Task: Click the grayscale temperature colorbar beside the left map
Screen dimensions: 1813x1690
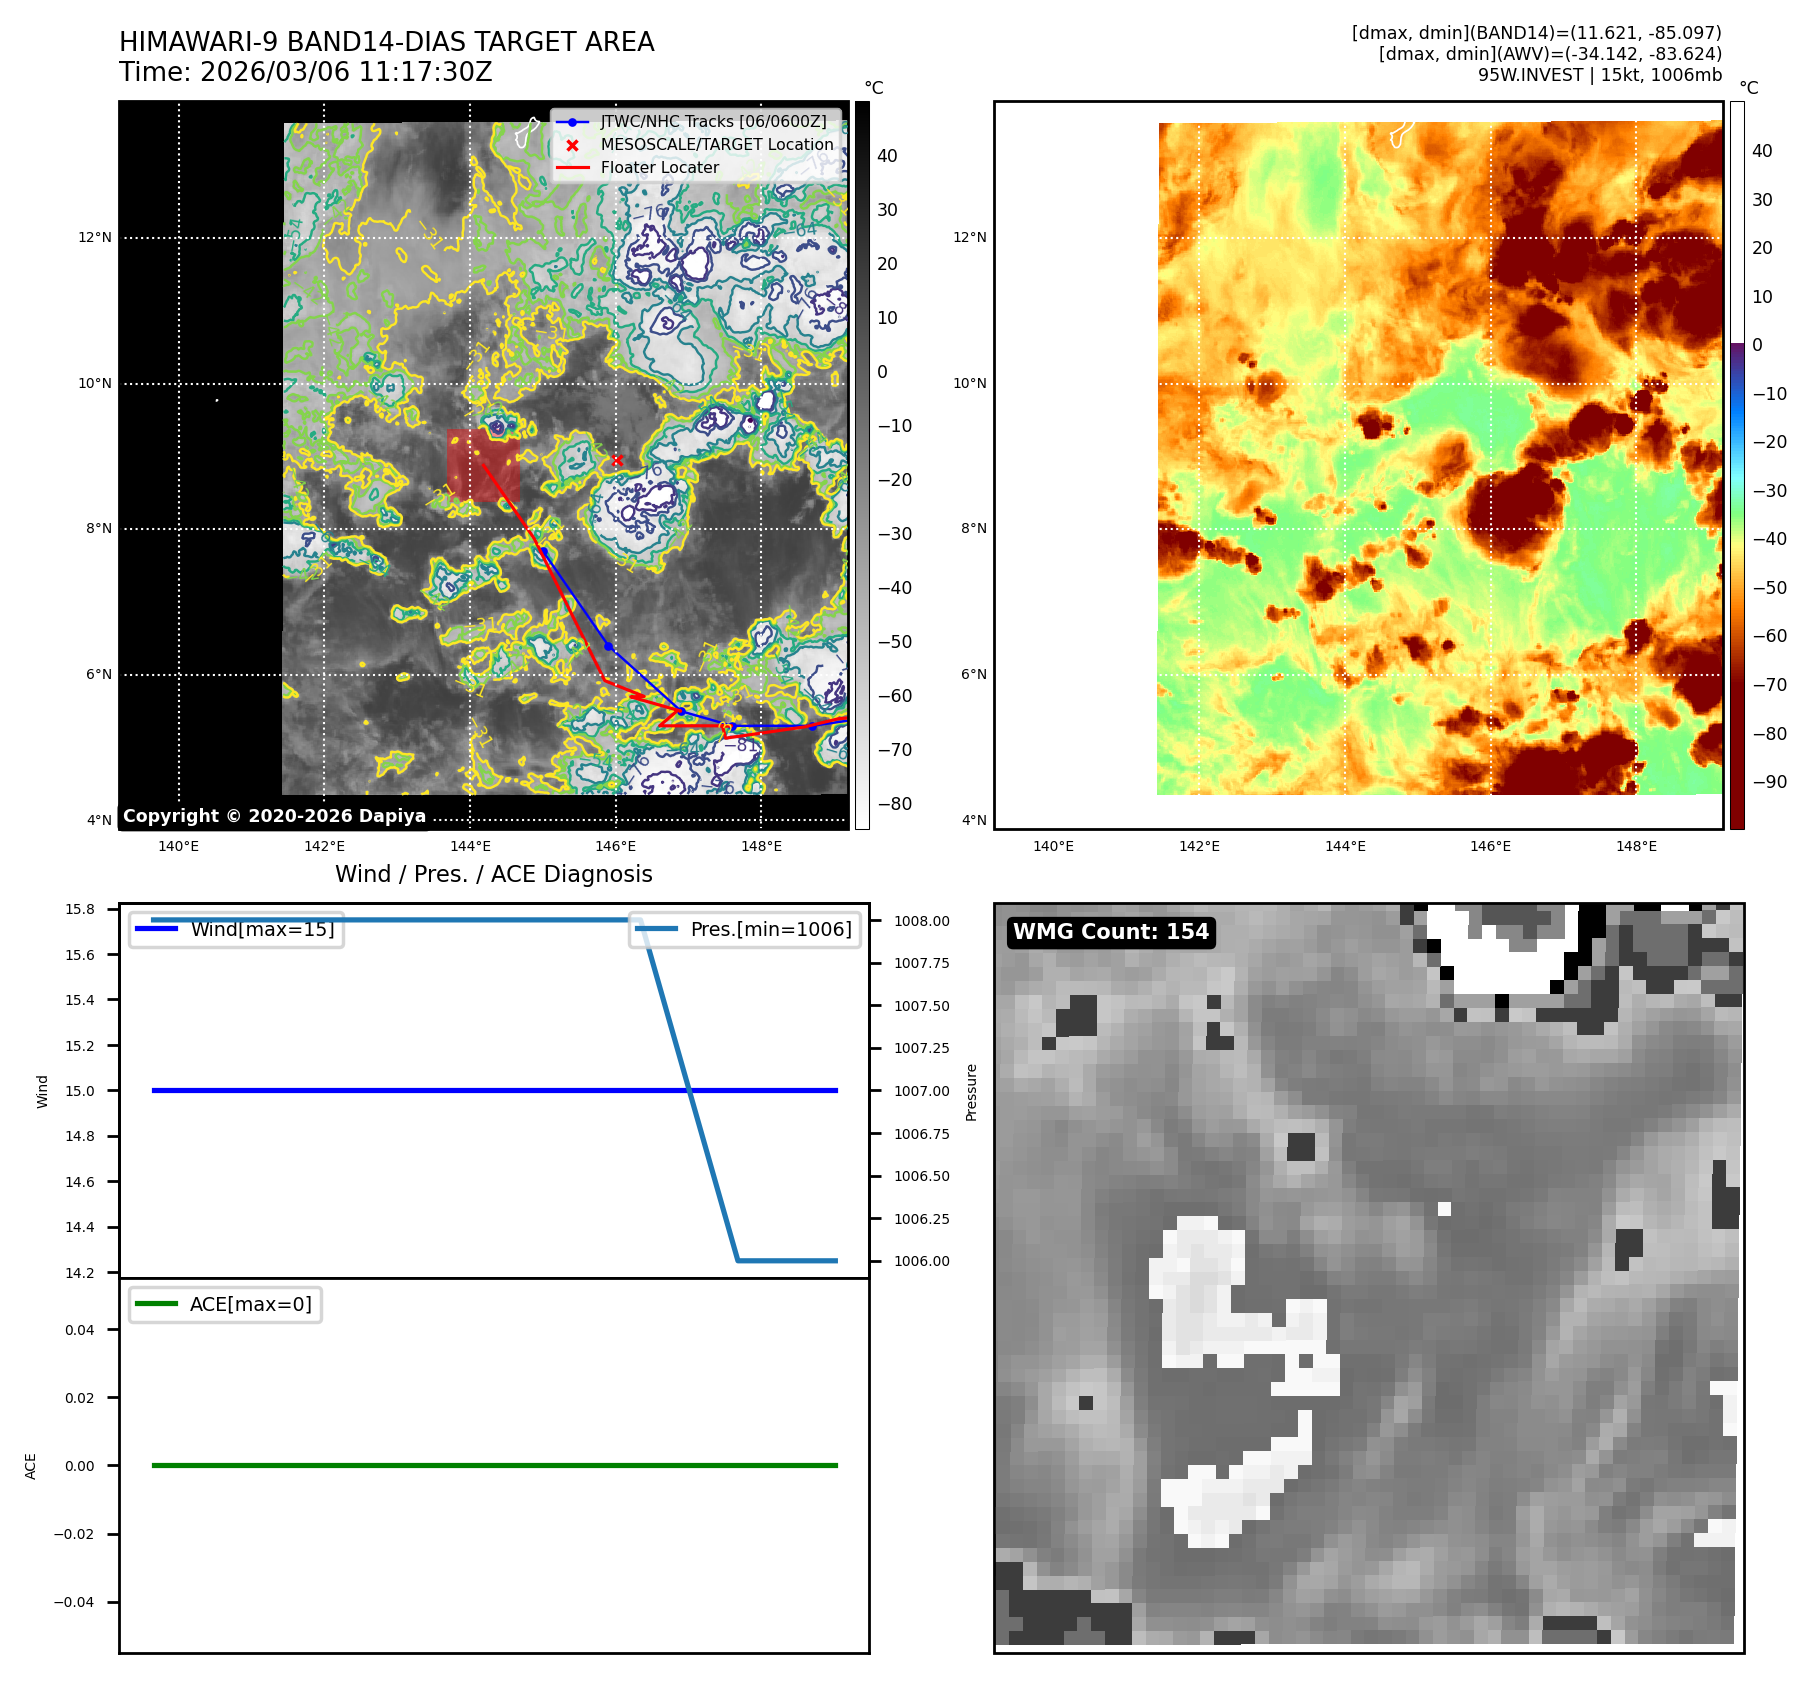Action: pos(862,465)
